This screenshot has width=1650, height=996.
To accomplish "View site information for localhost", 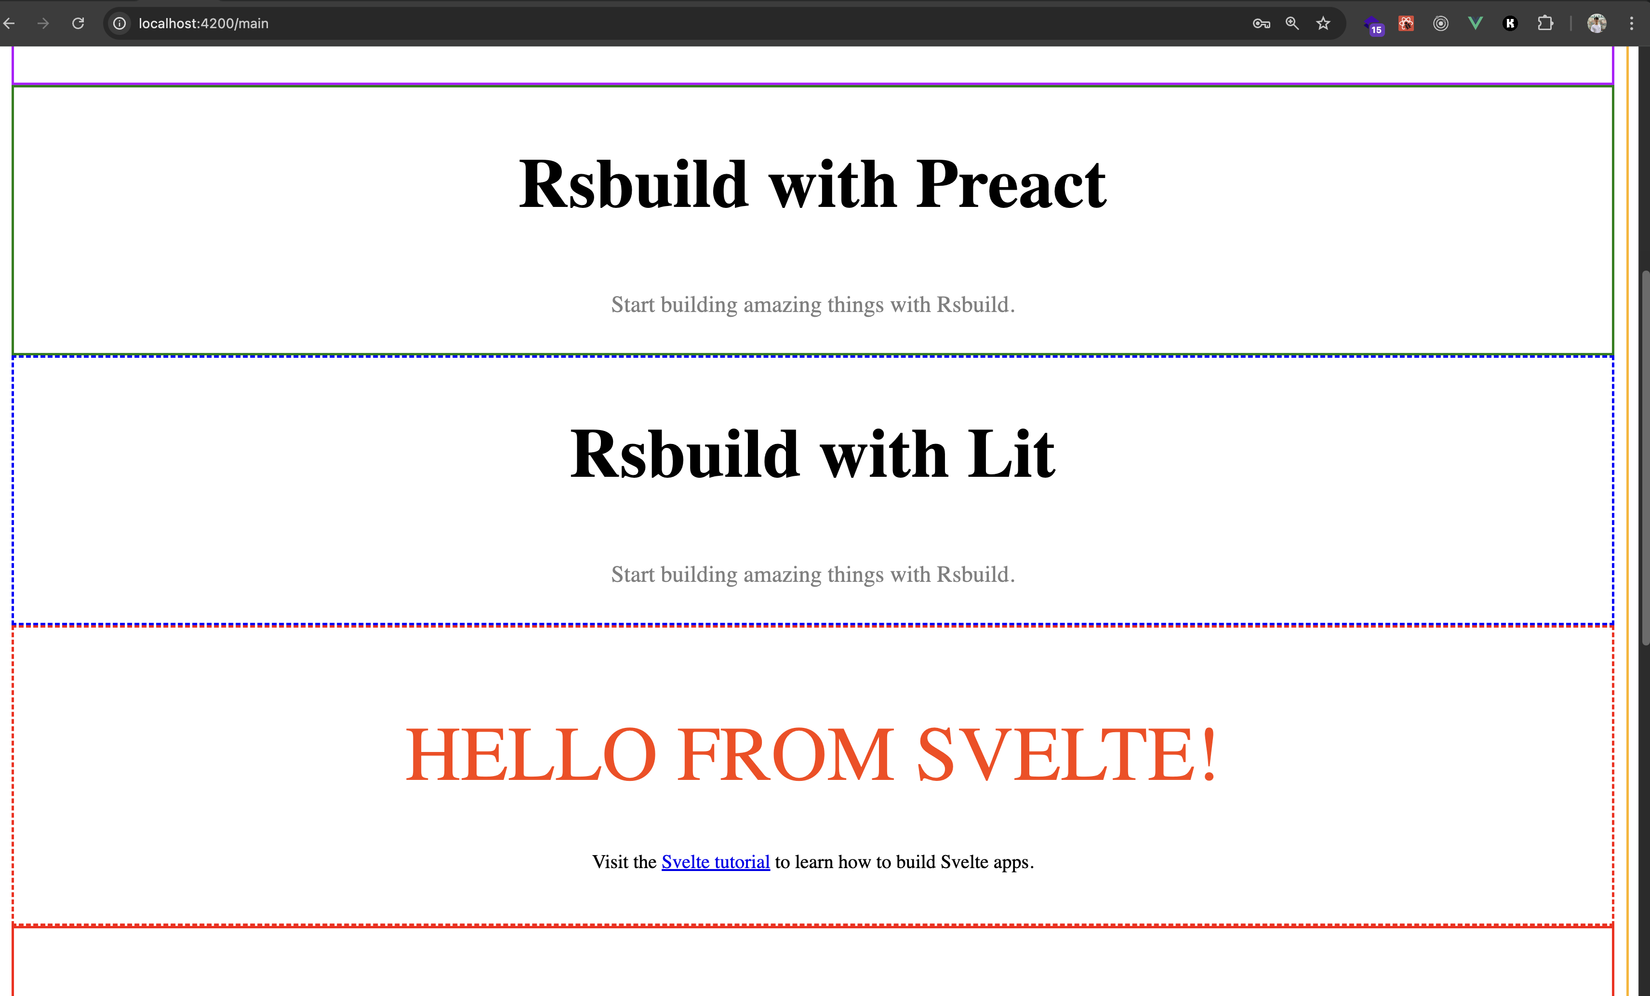I will 119,23.
